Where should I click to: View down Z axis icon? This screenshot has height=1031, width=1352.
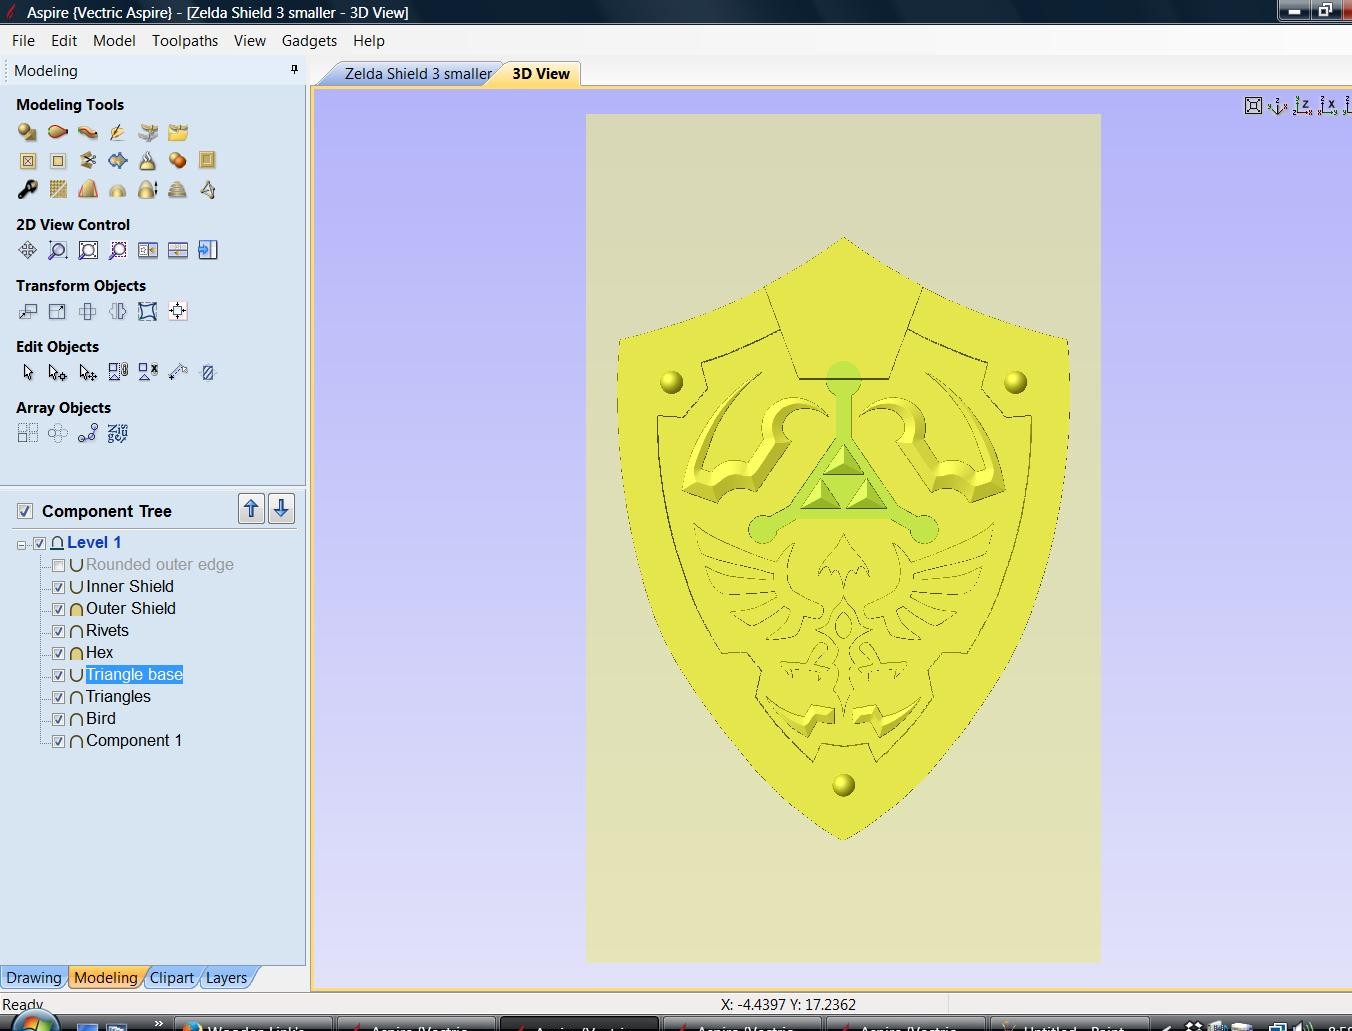[x=1302, y=105]
